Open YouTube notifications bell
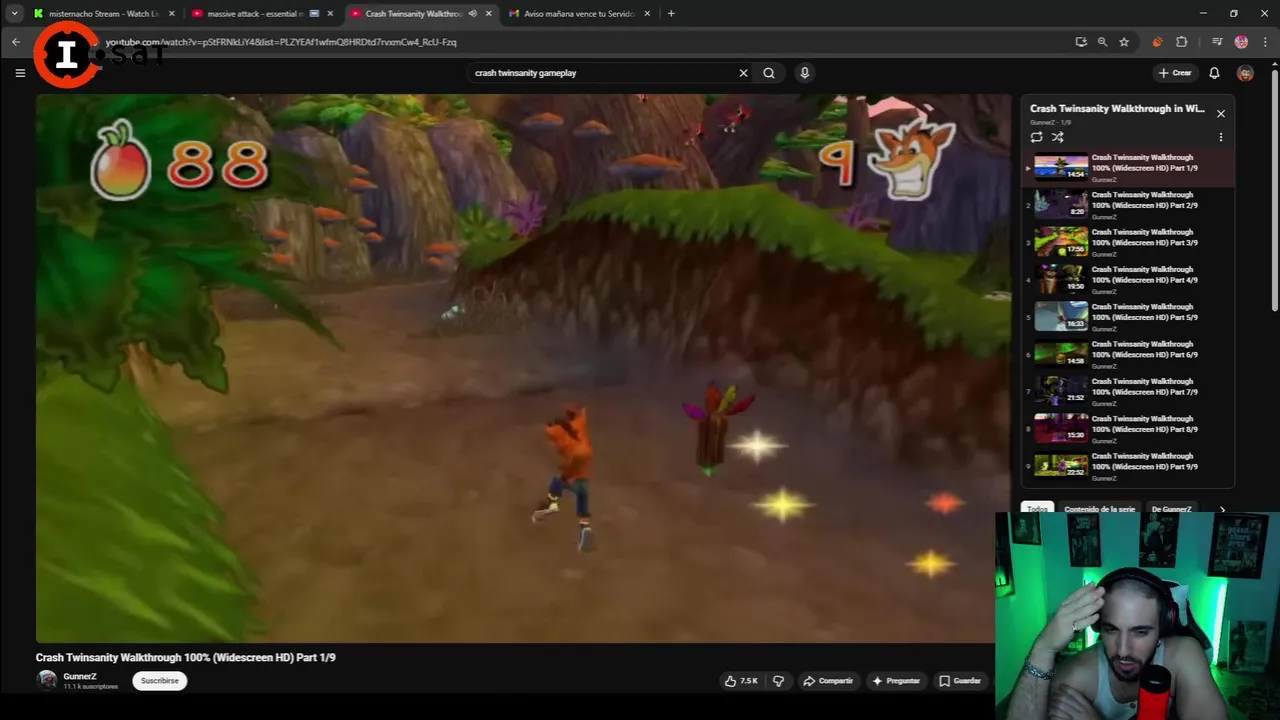Image resolution: width=1280 pixels, height=720 pixels. (1214, 73)
